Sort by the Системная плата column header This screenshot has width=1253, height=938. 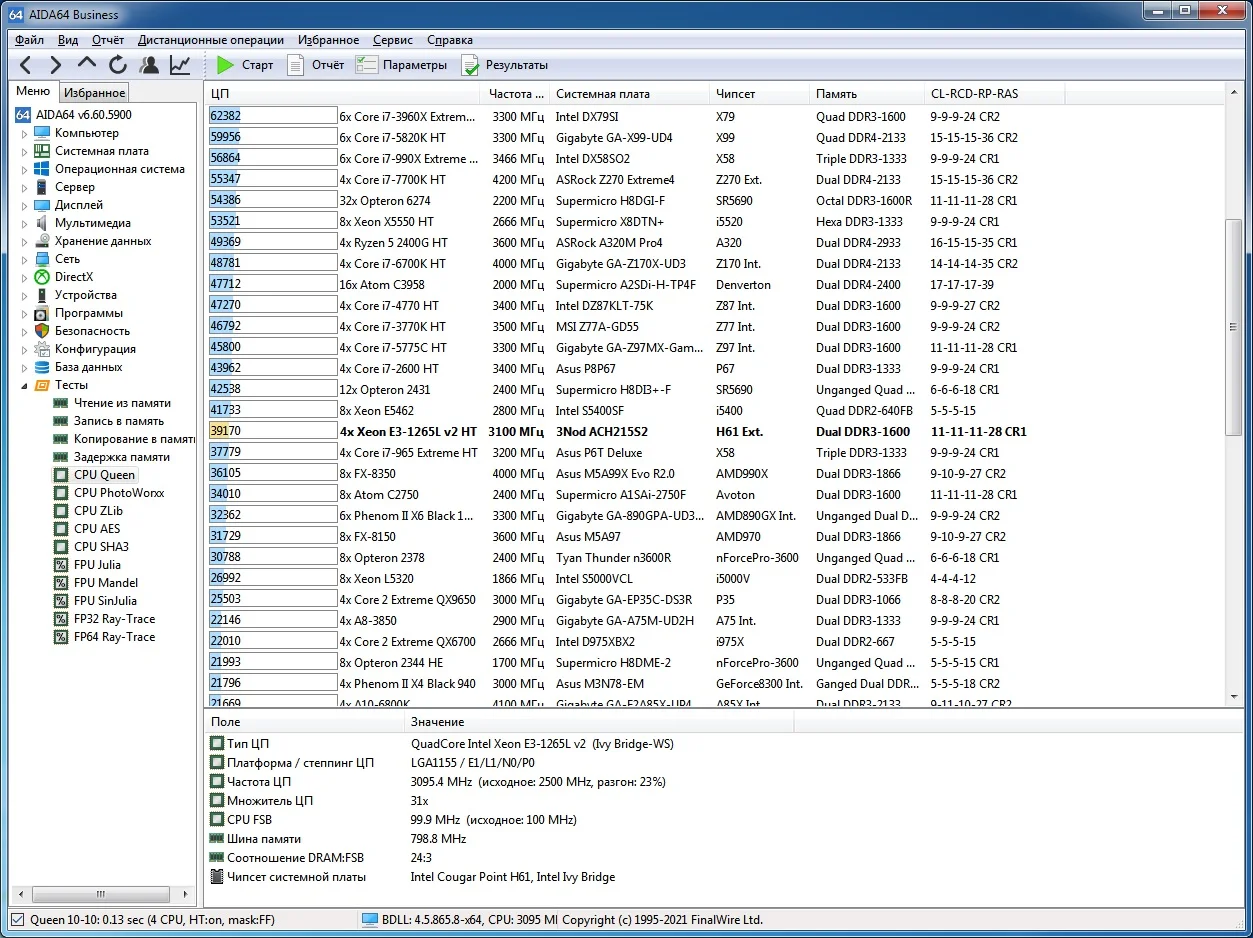[x=630, y=94]
